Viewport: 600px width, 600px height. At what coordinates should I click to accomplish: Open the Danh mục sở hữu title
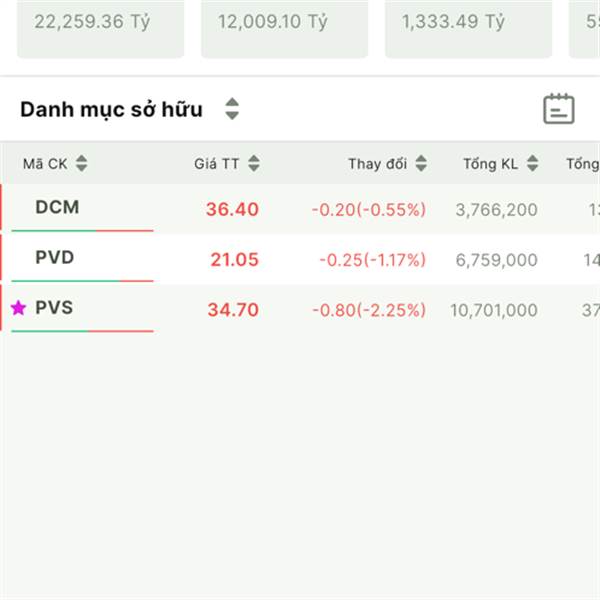(111, 109)
